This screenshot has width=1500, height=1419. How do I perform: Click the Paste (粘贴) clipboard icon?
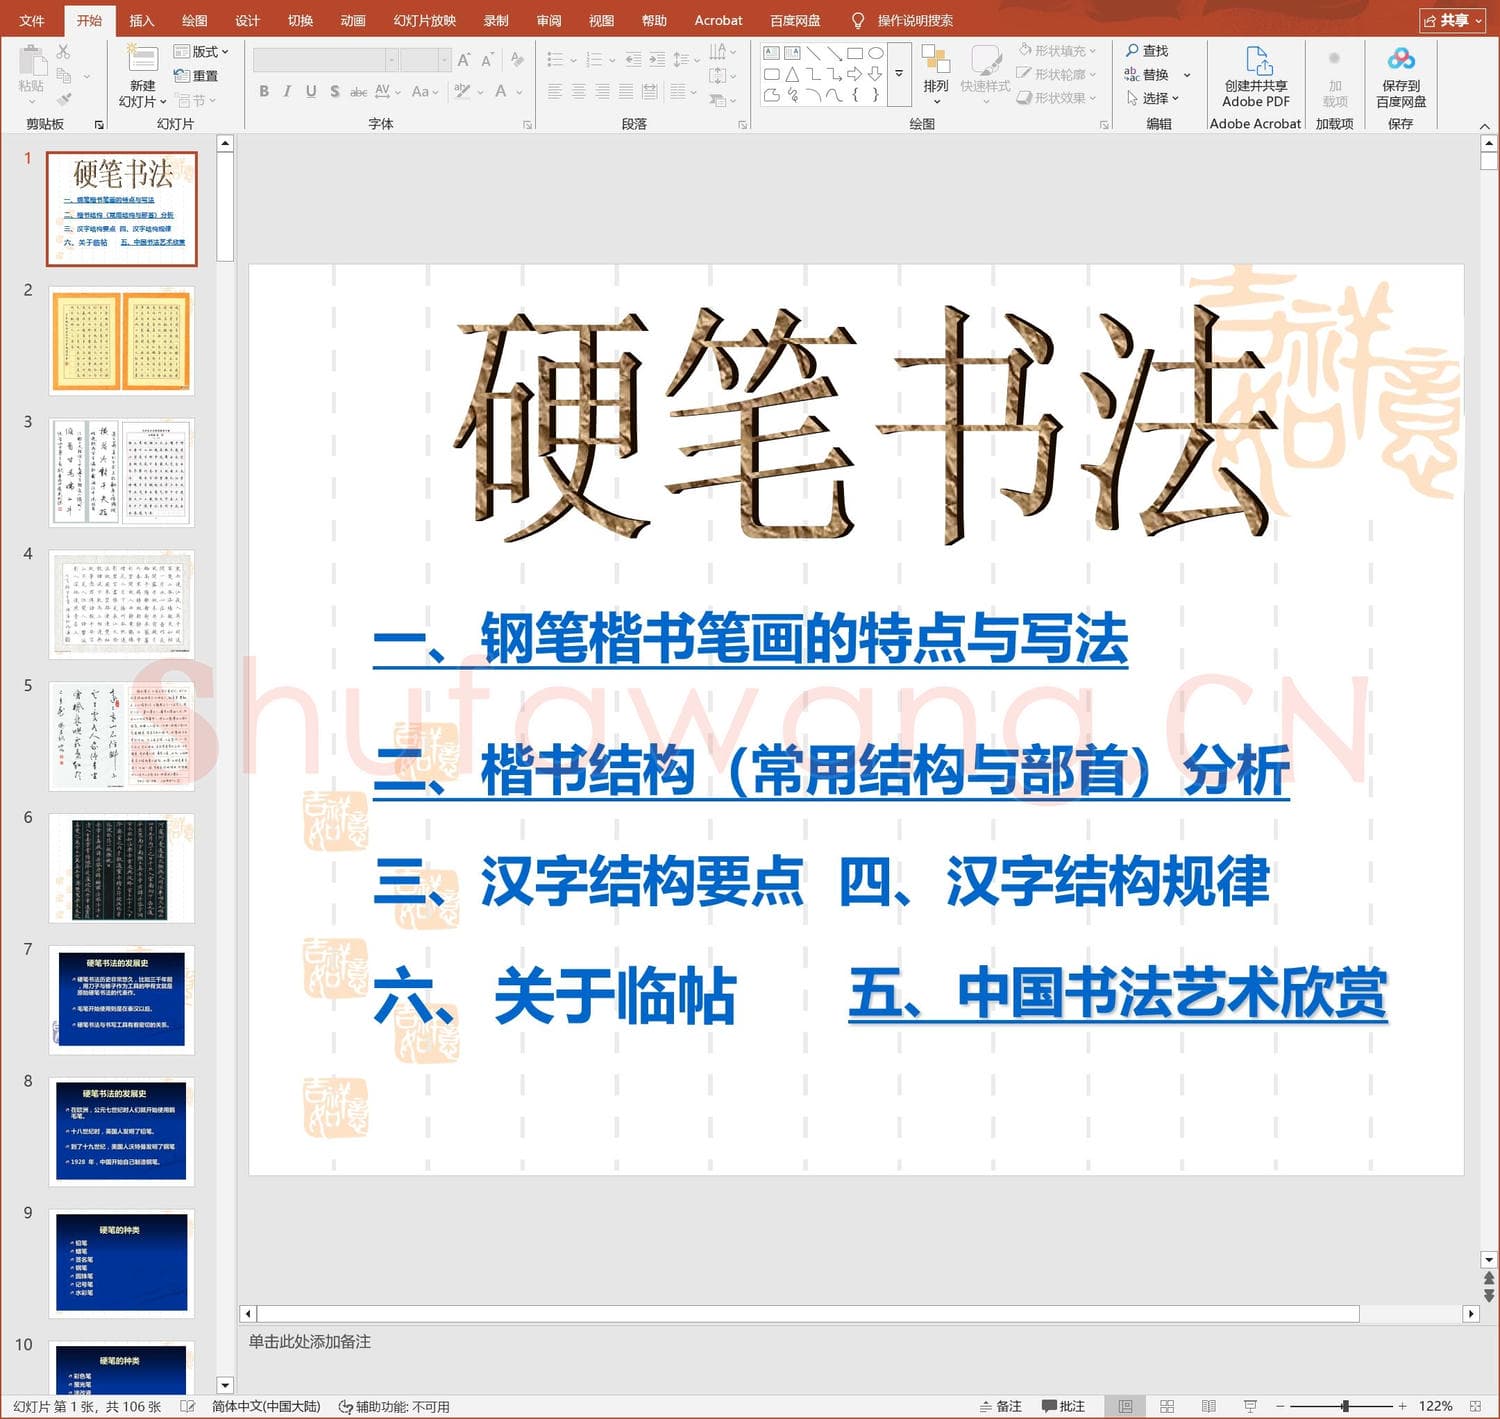(31, 61)
